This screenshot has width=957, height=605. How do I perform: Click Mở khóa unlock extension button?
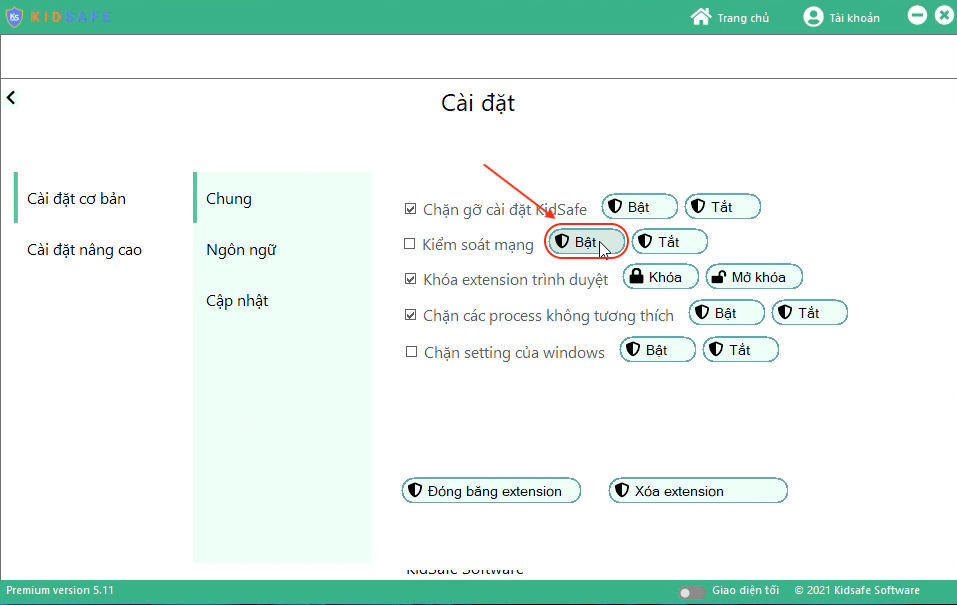tap(754, 277)
